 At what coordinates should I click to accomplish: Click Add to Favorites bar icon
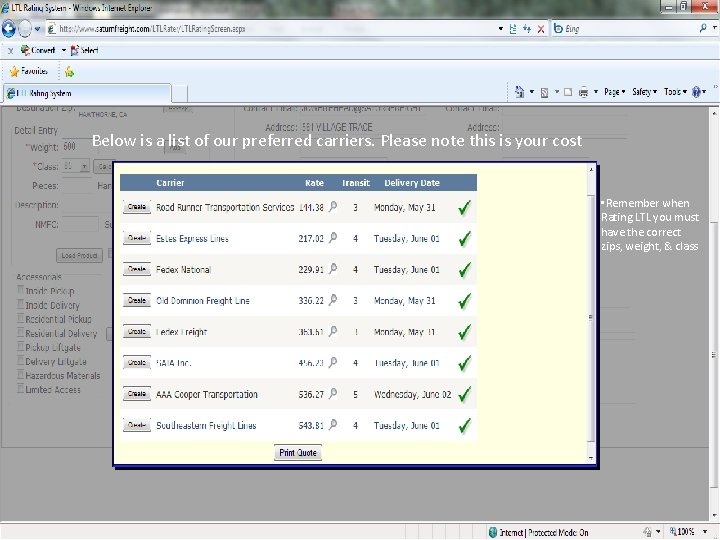(69, 72)
